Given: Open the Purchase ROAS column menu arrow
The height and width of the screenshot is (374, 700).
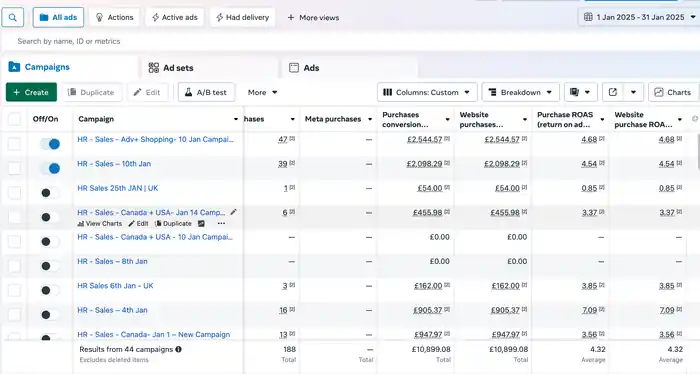Looking at the screenshot, I should [x=602, y=119].
